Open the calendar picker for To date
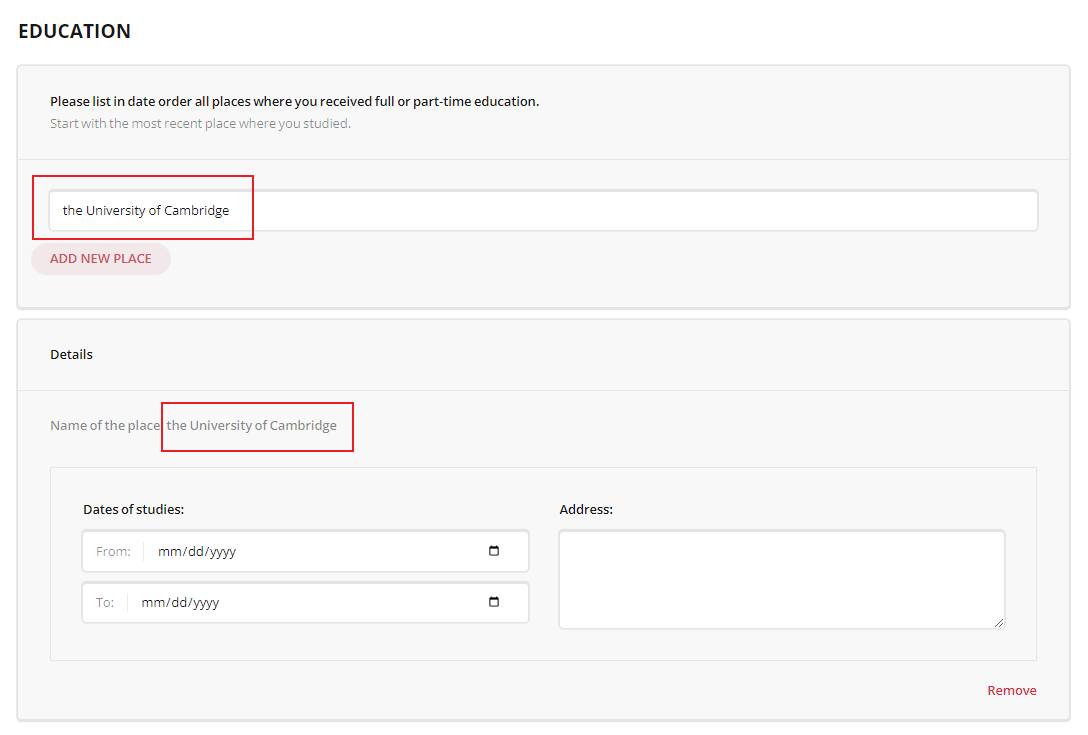Viewport: 1088px width, 735px height. 493,602
